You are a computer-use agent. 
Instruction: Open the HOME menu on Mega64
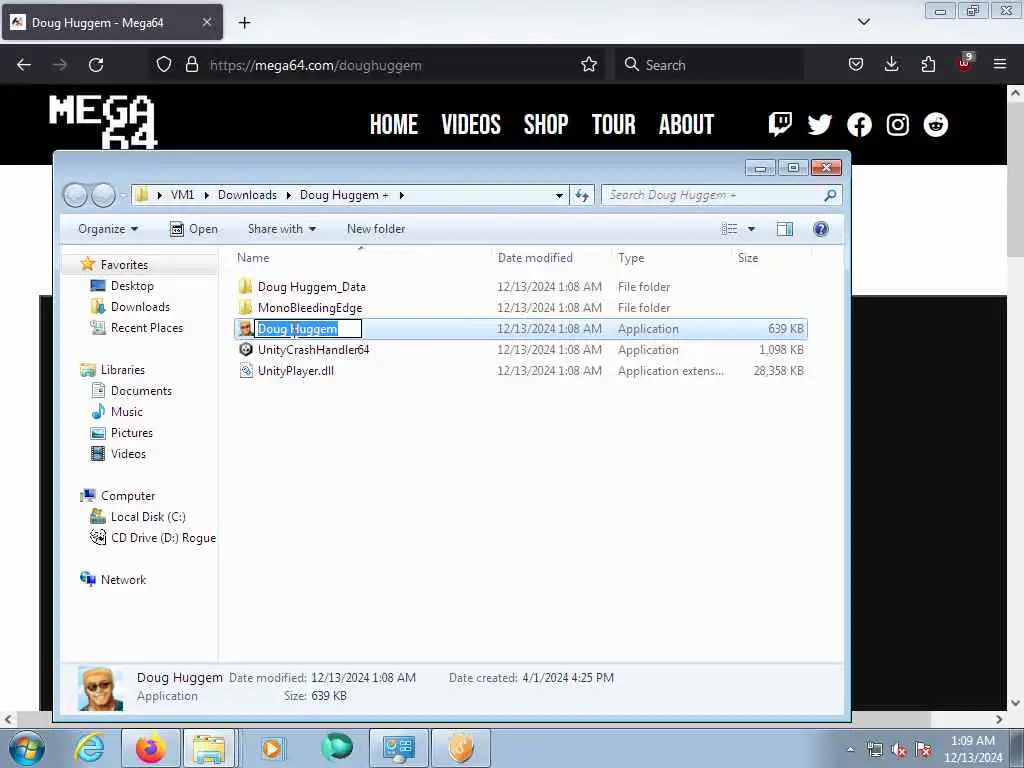[x=394, y=124]
